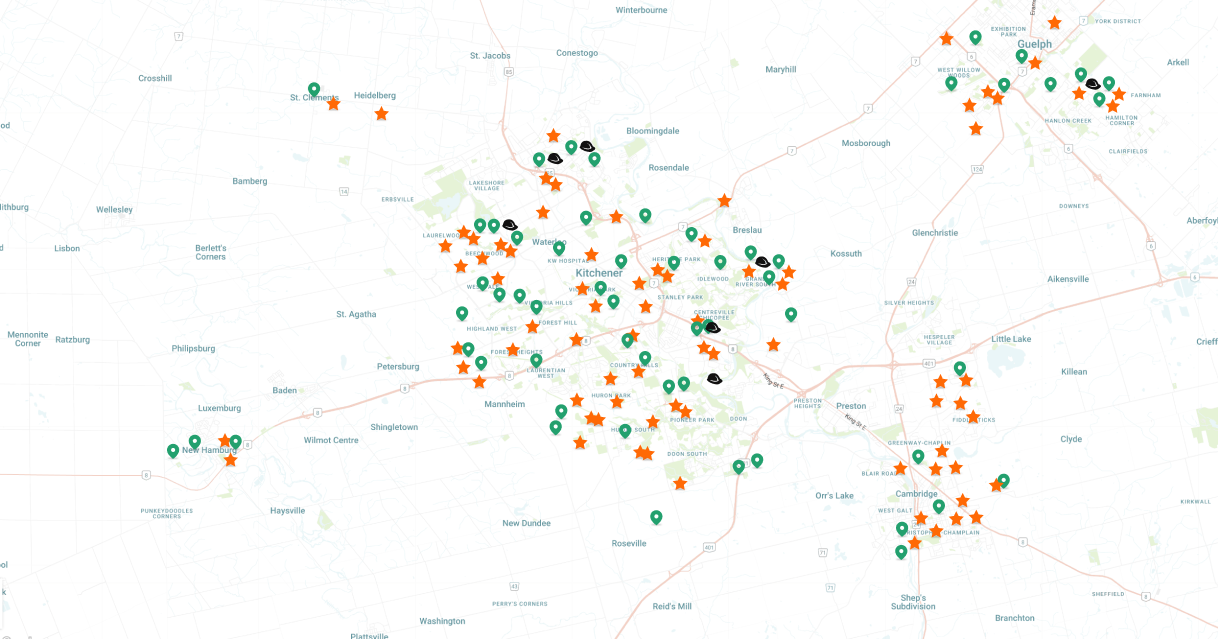Screen dimensions: 1218x639
Task: Select the green pin below Hespeler Village
Action: tap(960, 368)
